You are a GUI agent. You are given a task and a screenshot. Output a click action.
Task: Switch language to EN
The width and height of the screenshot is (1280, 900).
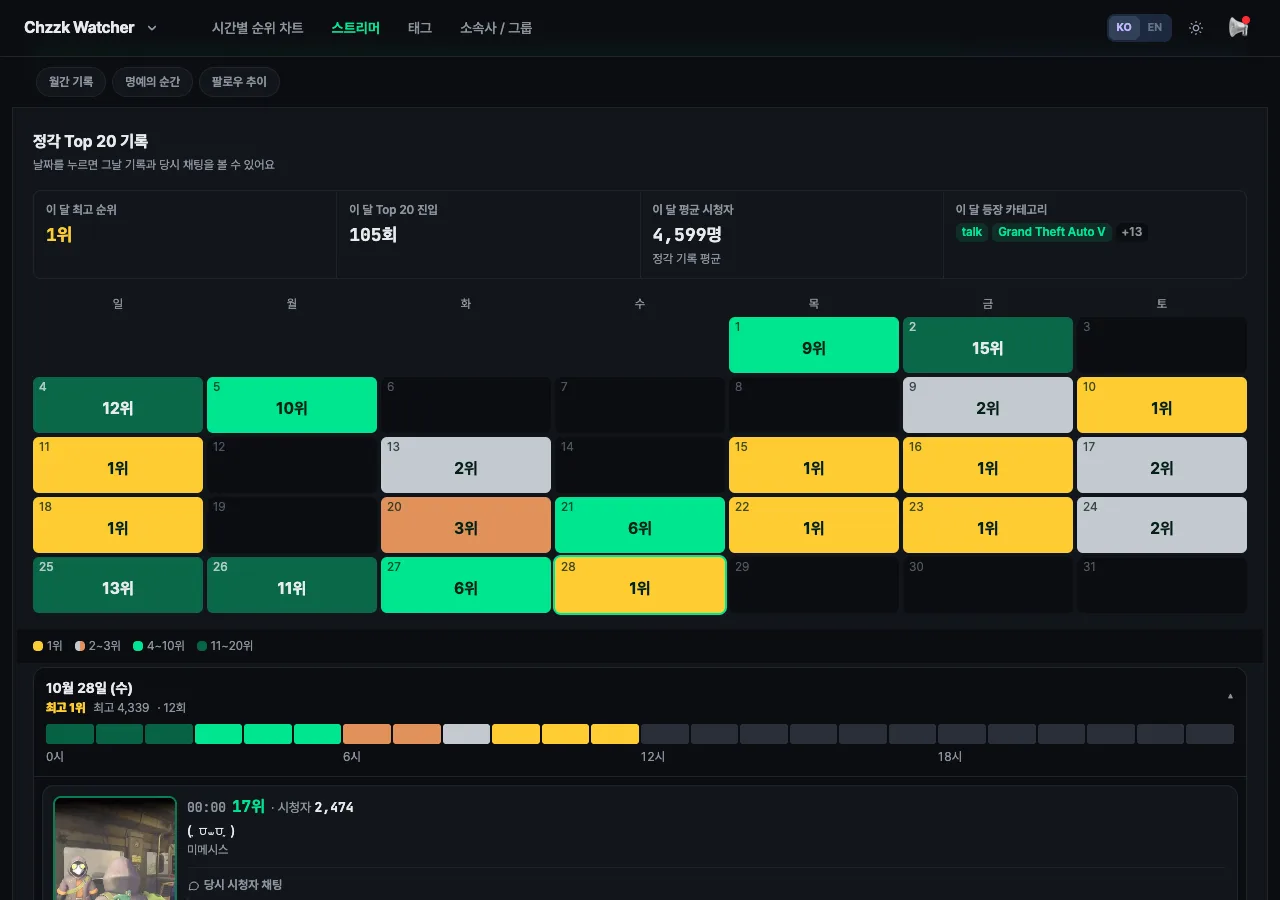point(1154,28)
